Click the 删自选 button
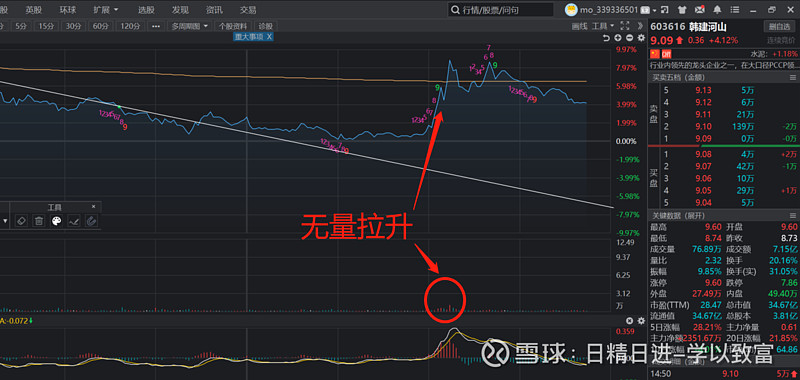 pyautogui.click(x=779, y=27)
